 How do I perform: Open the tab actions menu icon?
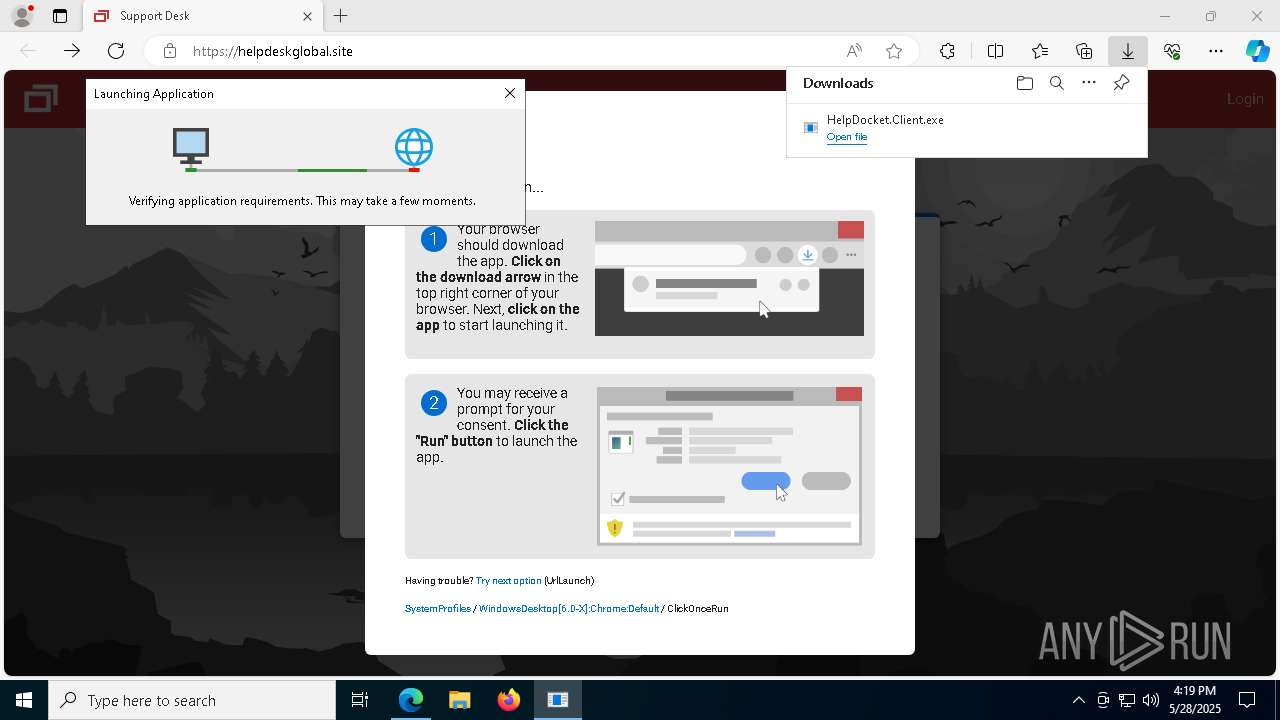(60, 16)
